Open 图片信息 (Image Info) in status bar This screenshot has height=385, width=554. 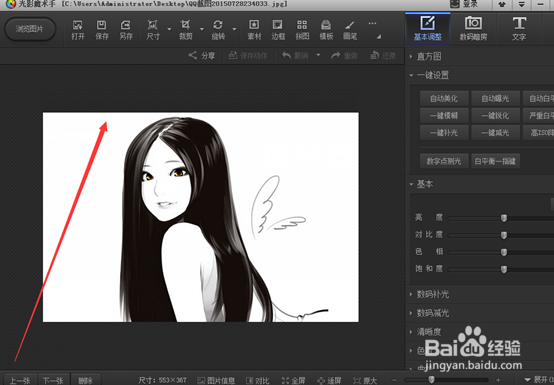pyautogui.click(x=216, y=380)
